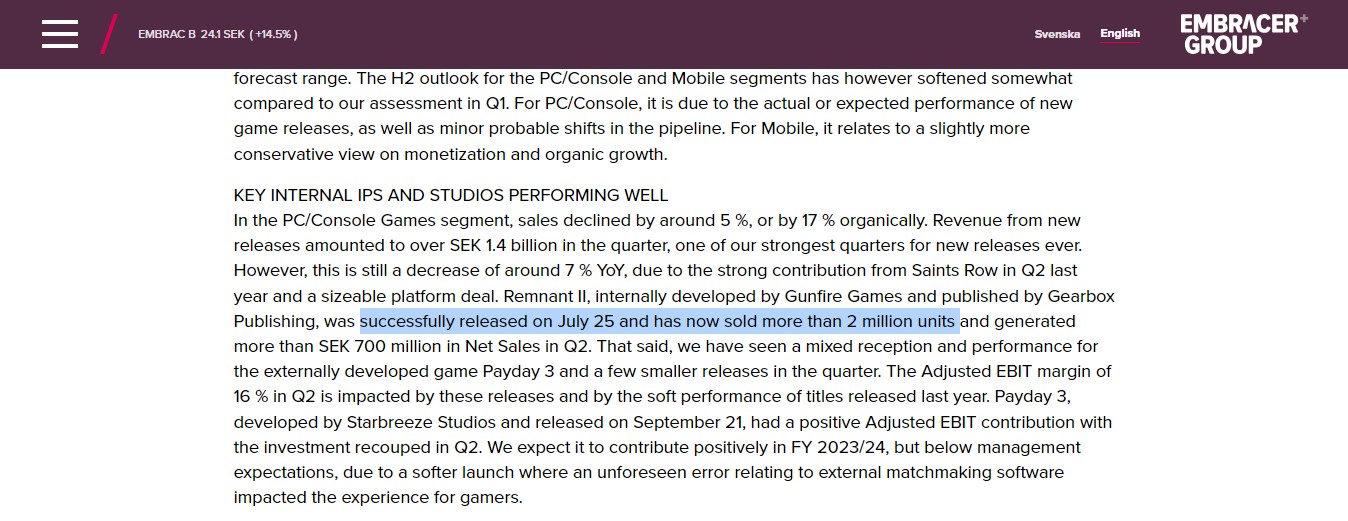Click the word Gearbox in the paragraph
The image size is (1348, 521).
pos(1081,296)
